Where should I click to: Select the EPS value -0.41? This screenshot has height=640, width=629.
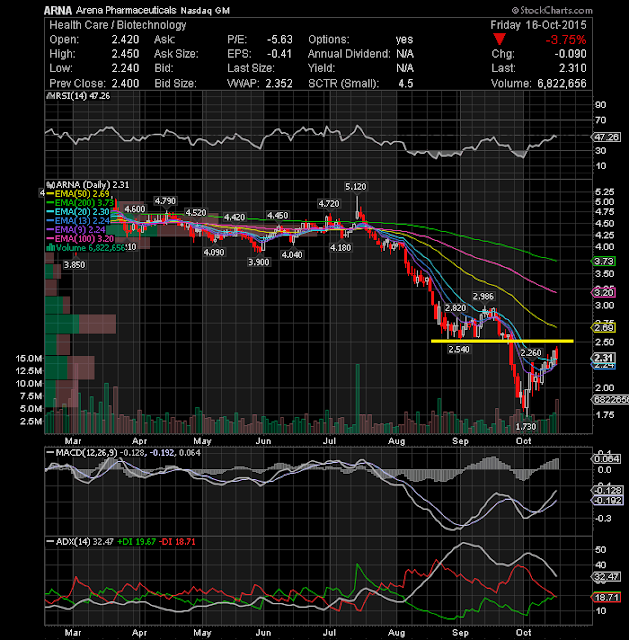pos(280,54)
